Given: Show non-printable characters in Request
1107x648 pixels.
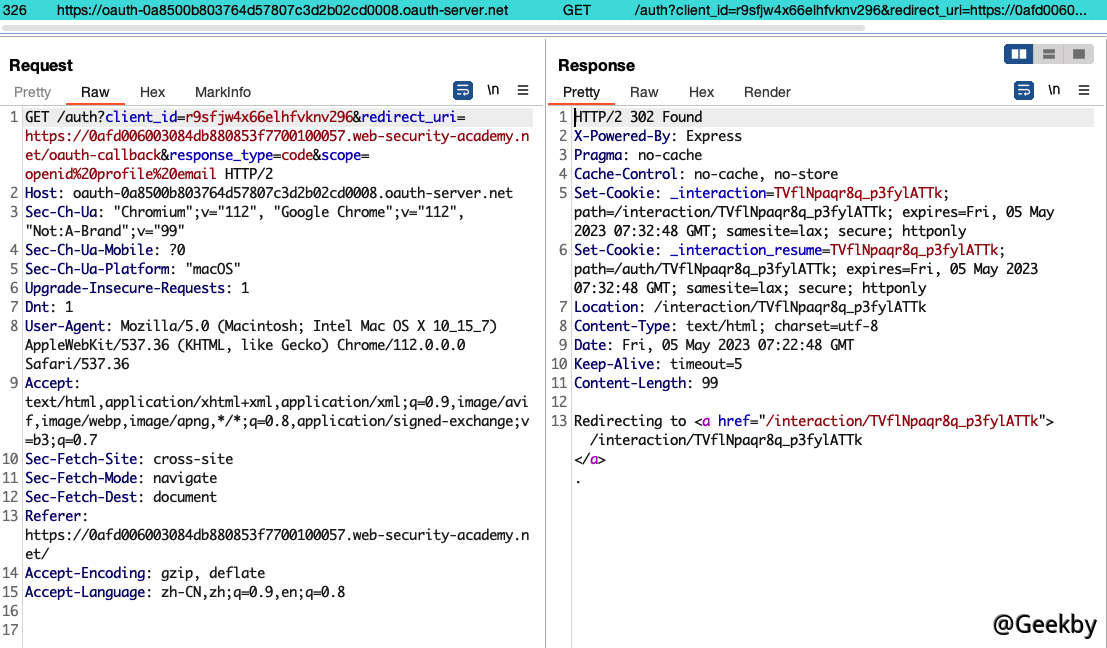Looking at the screenshot, I should tap(493, 90).
